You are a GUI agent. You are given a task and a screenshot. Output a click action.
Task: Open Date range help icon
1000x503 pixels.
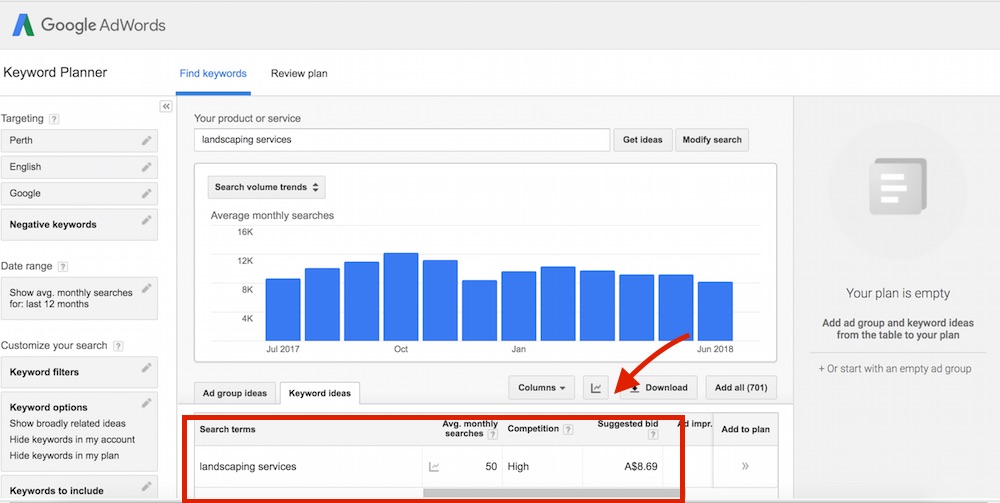pyautogui.click(x=62, y=267)
